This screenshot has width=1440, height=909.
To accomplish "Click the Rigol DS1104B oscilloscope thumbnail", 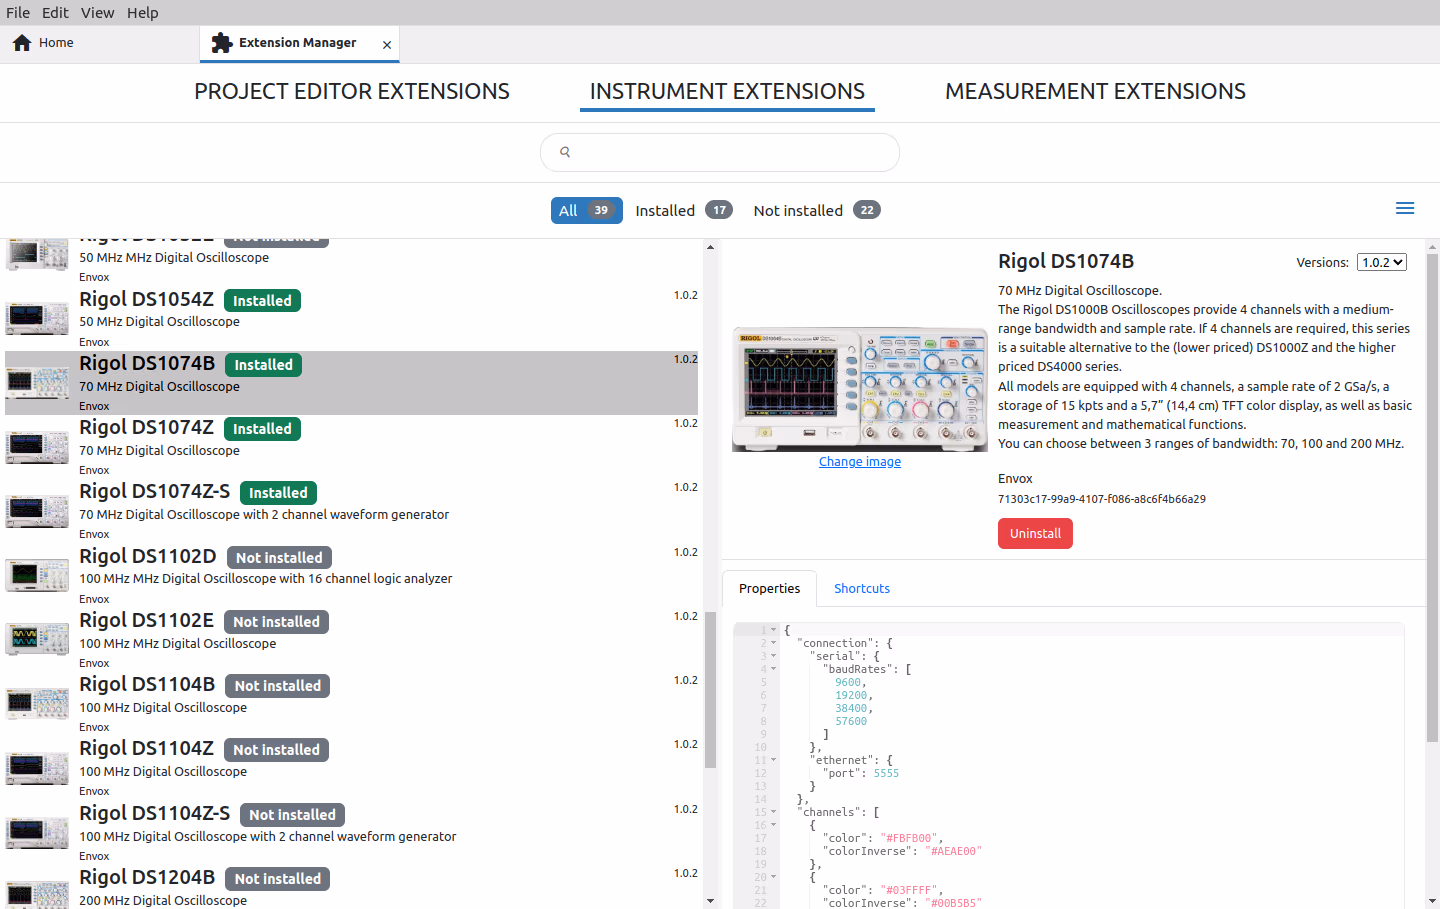I will point(37,703).
